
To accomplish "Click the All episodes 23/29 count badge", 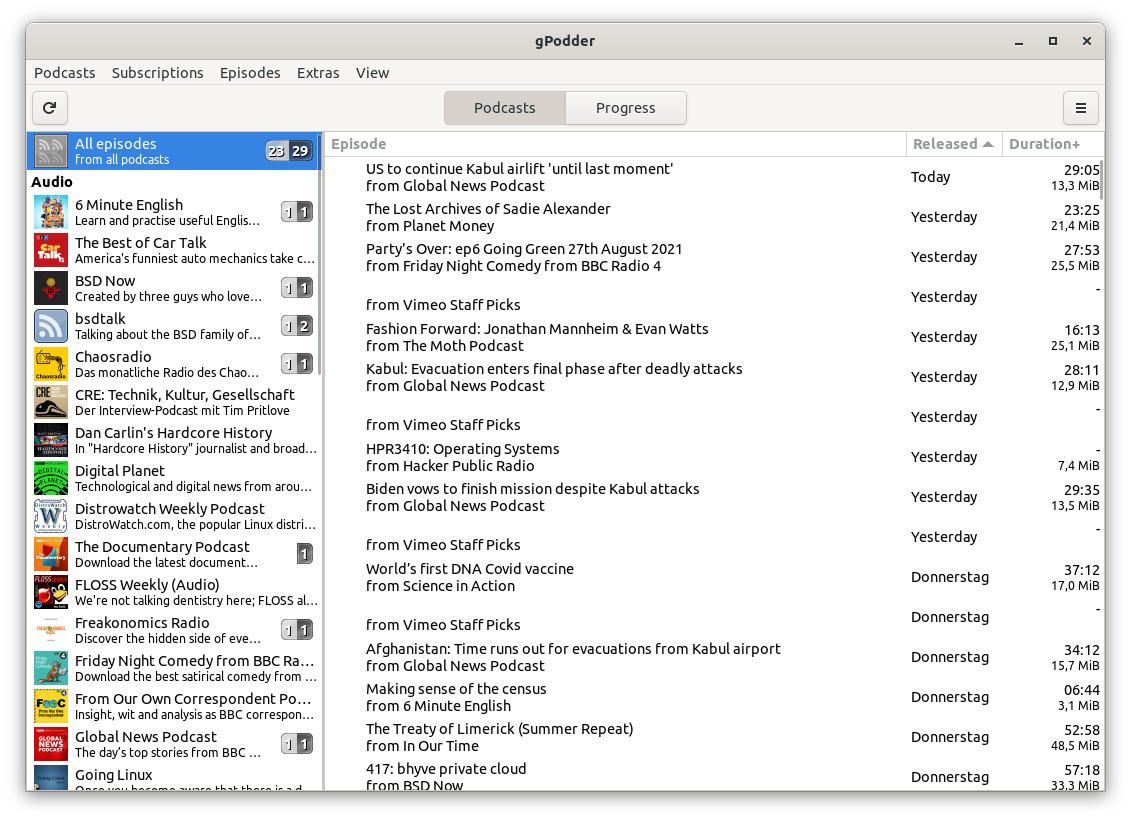I will click(x=289, y=151).
